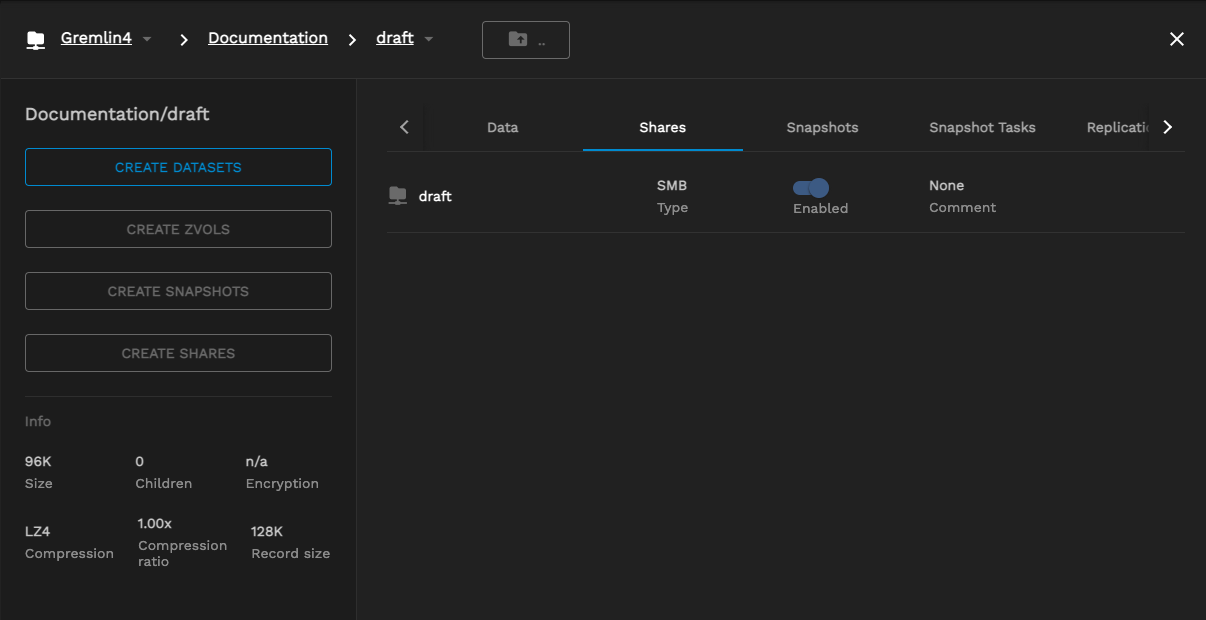
Task: Expand the Gremlin4 dropdown arrow
Action: [x=147, y=39]
